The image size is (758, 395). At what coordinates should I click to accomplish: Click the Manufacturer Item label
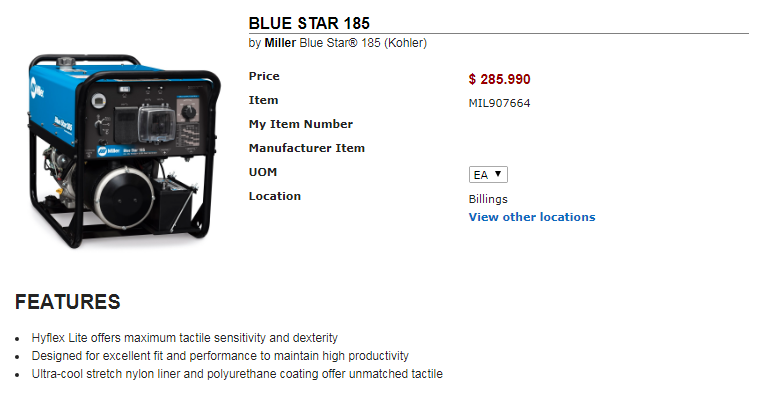coord(306,148)
